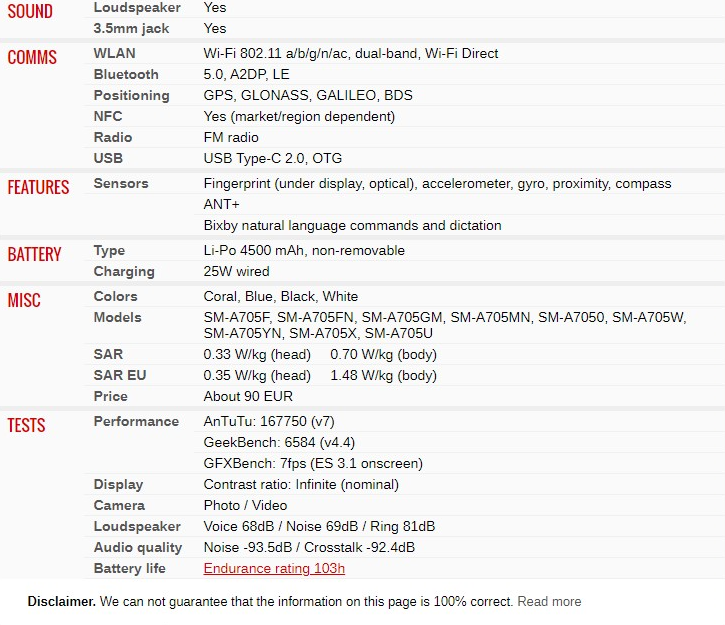This screenshot has width=725, height=625.
Task: Click Photo / Video camera samples text
Action: point(245,505)
